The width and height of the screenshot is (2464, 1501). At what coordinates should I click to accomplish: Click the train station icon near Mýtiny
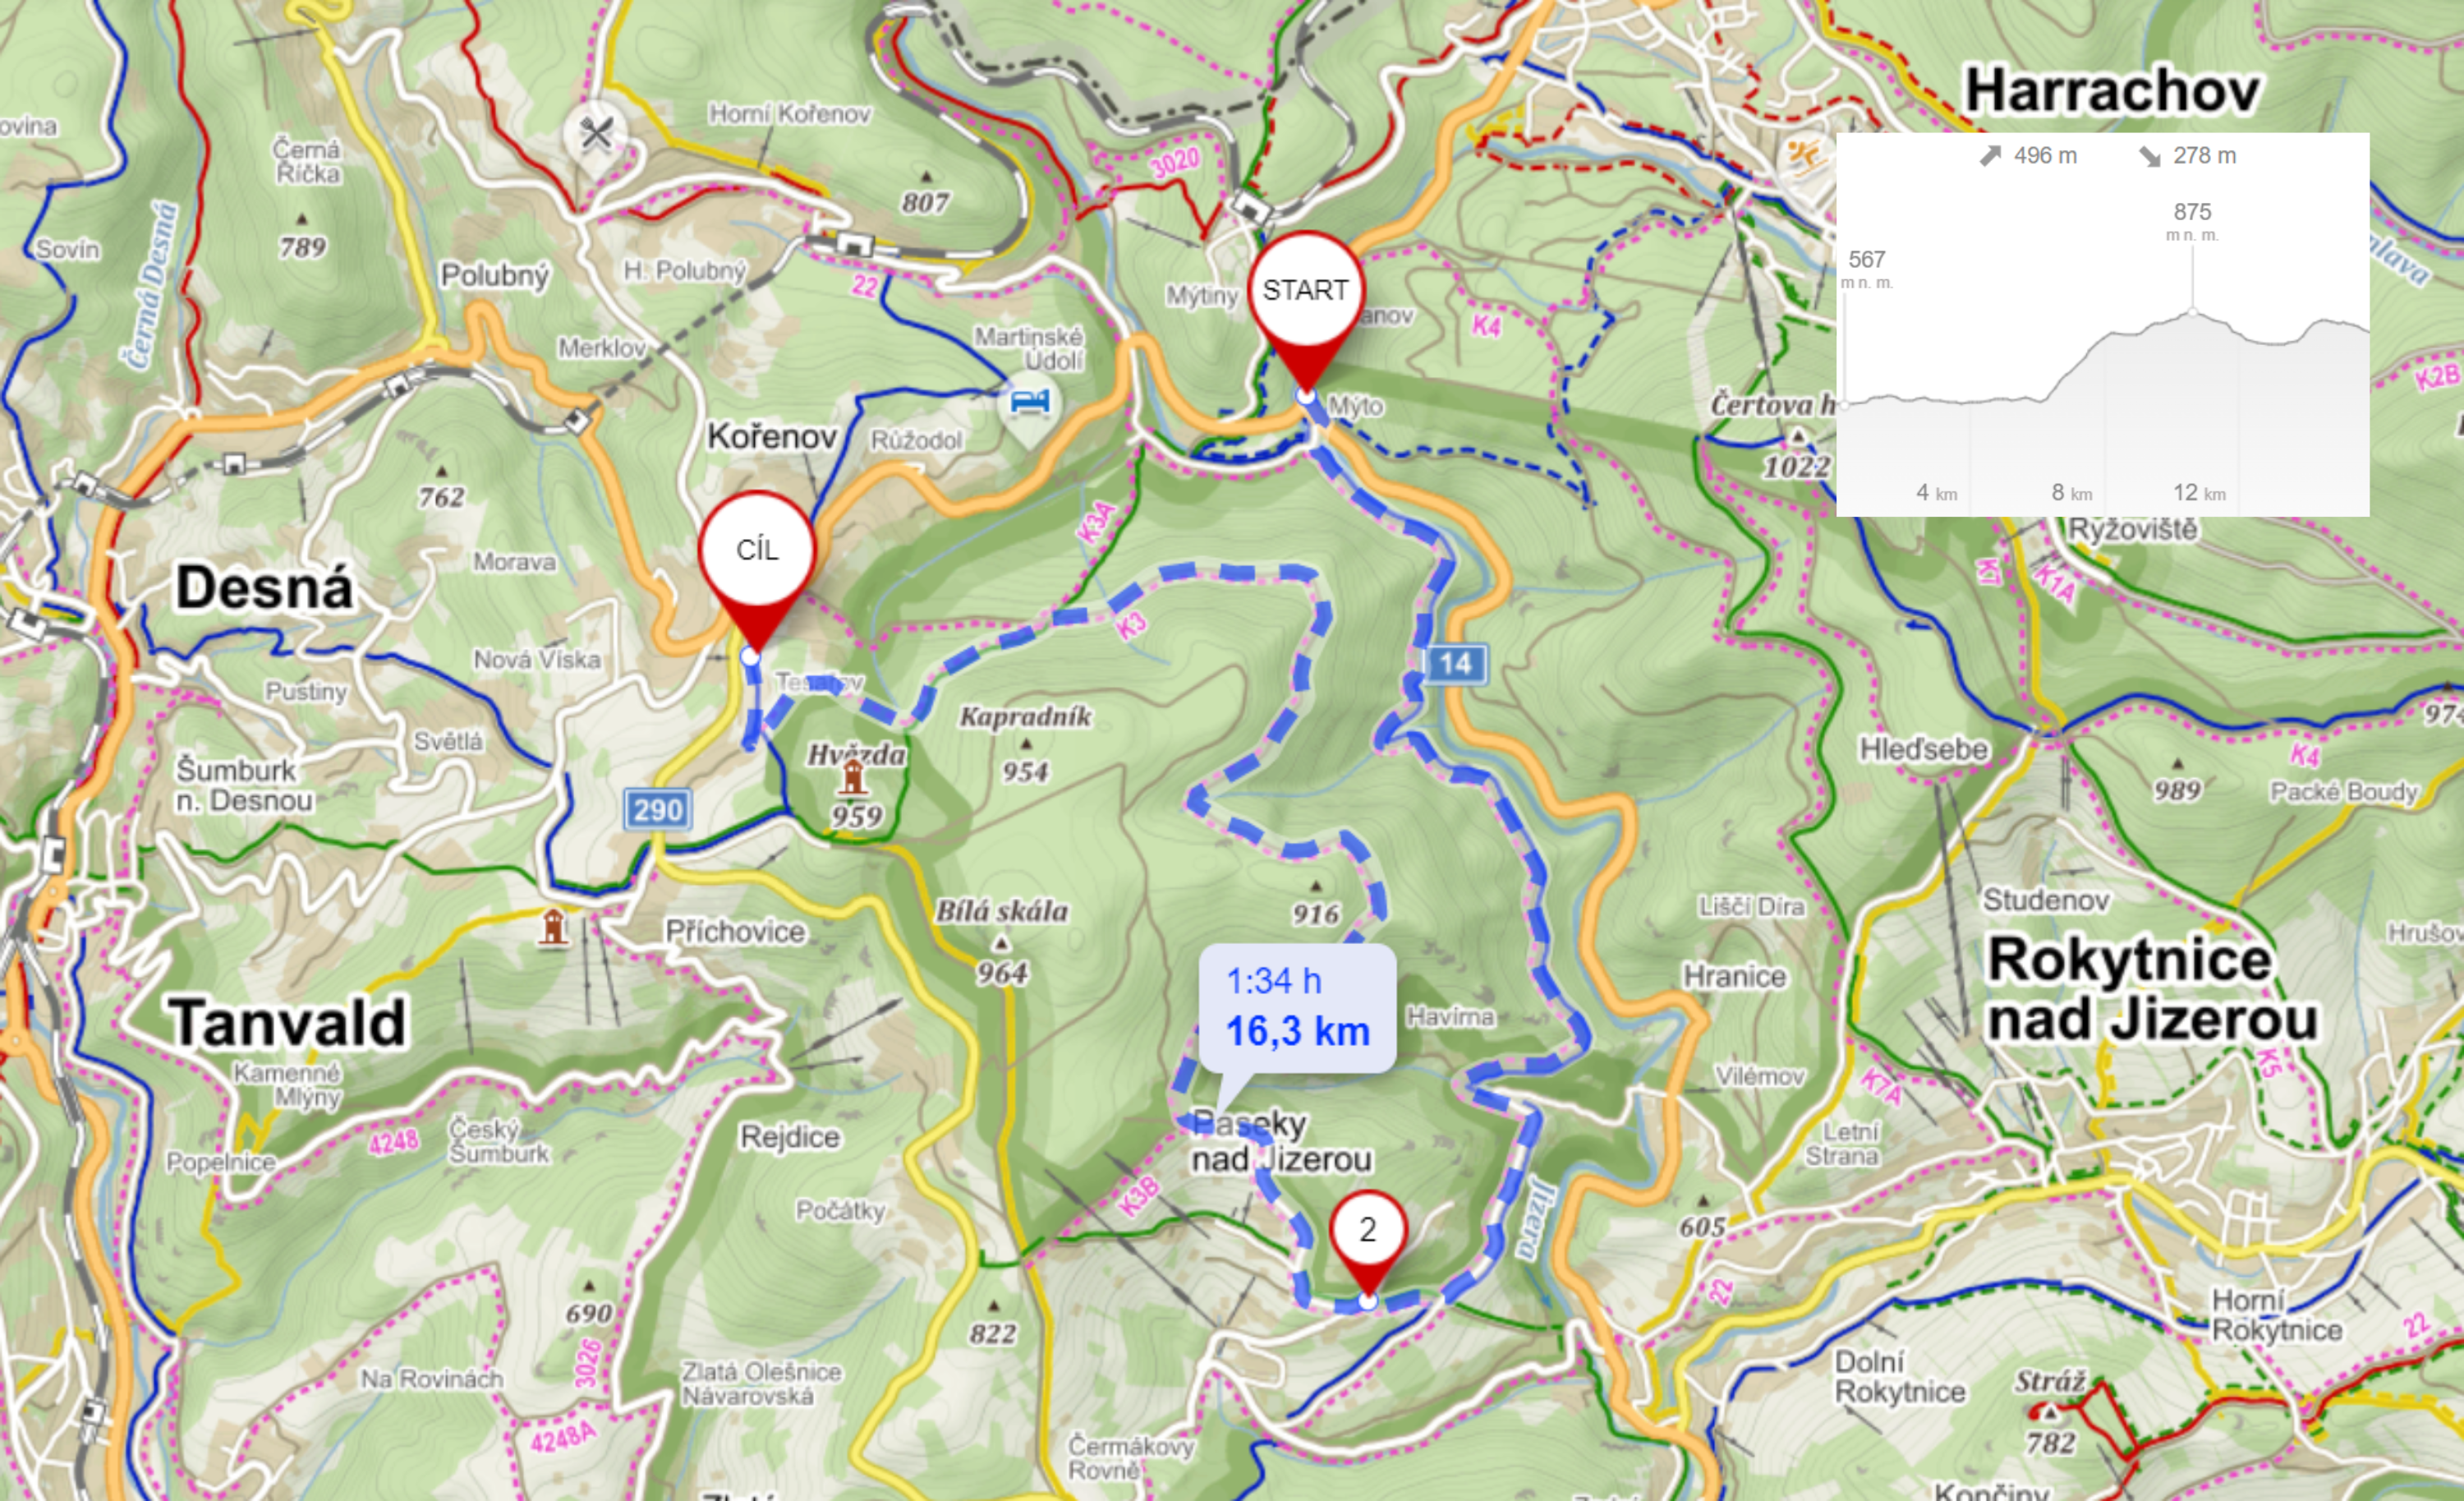1249,207
